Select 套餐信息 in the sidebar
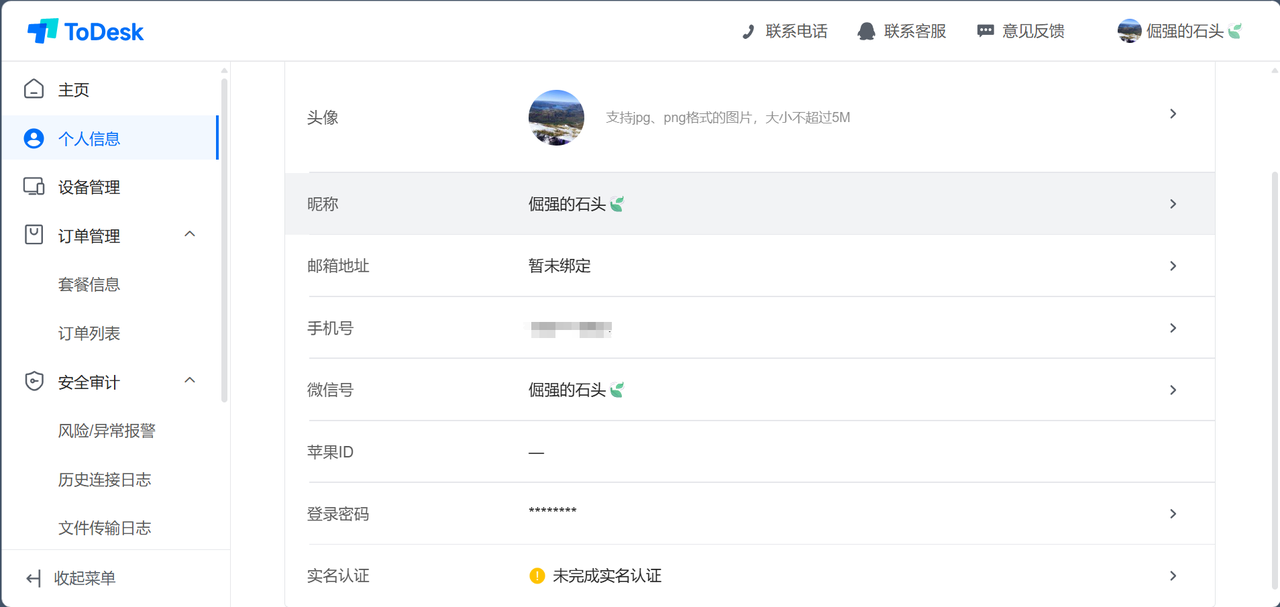 click(89, 285)
